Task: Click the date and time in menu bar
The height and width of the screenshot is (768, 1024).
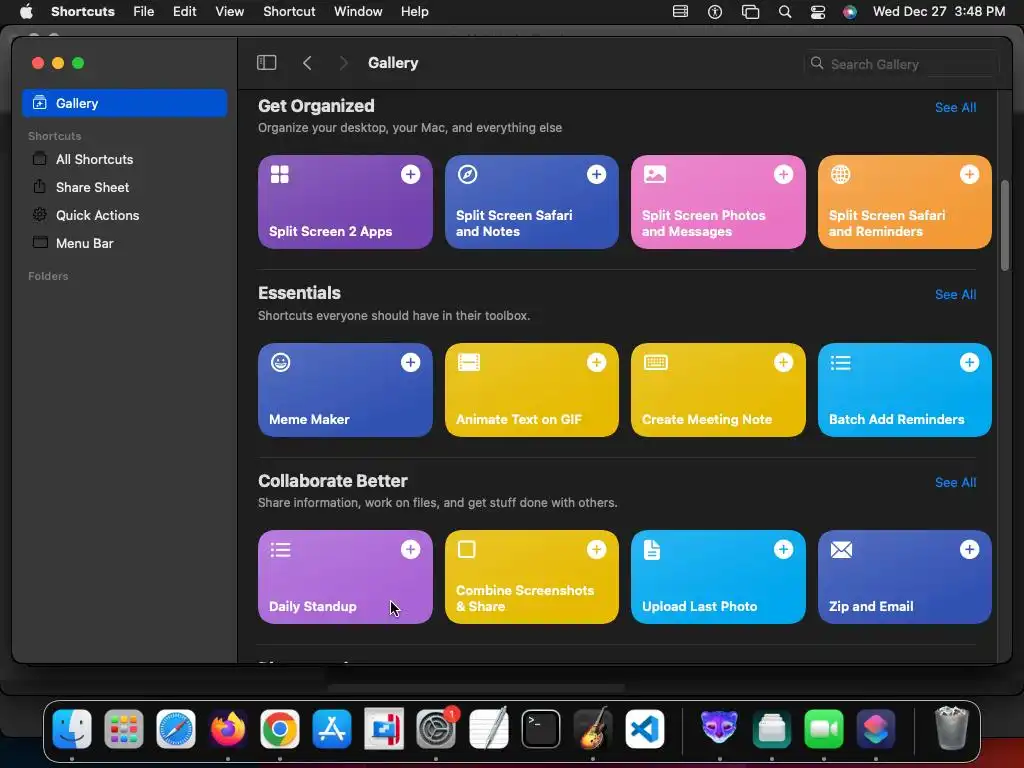Action: tap(939, 11)
